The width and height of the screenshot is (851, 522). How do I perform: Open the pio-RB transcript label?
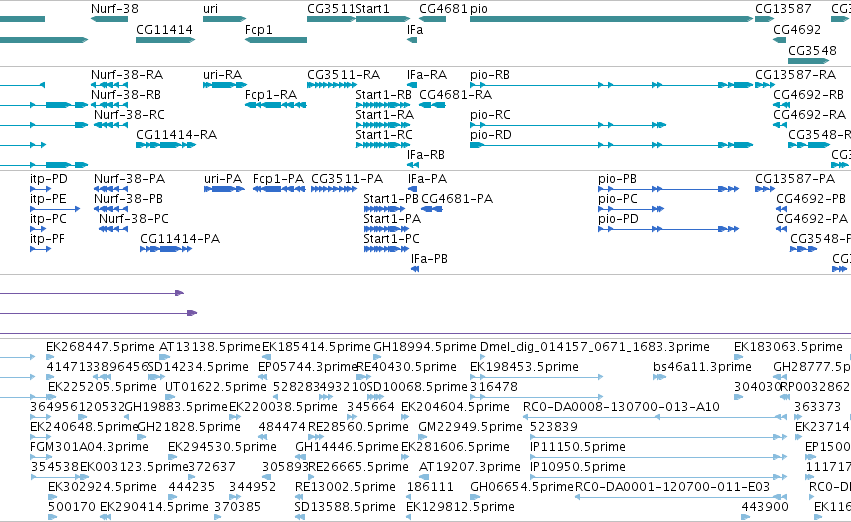pos(490,74)
